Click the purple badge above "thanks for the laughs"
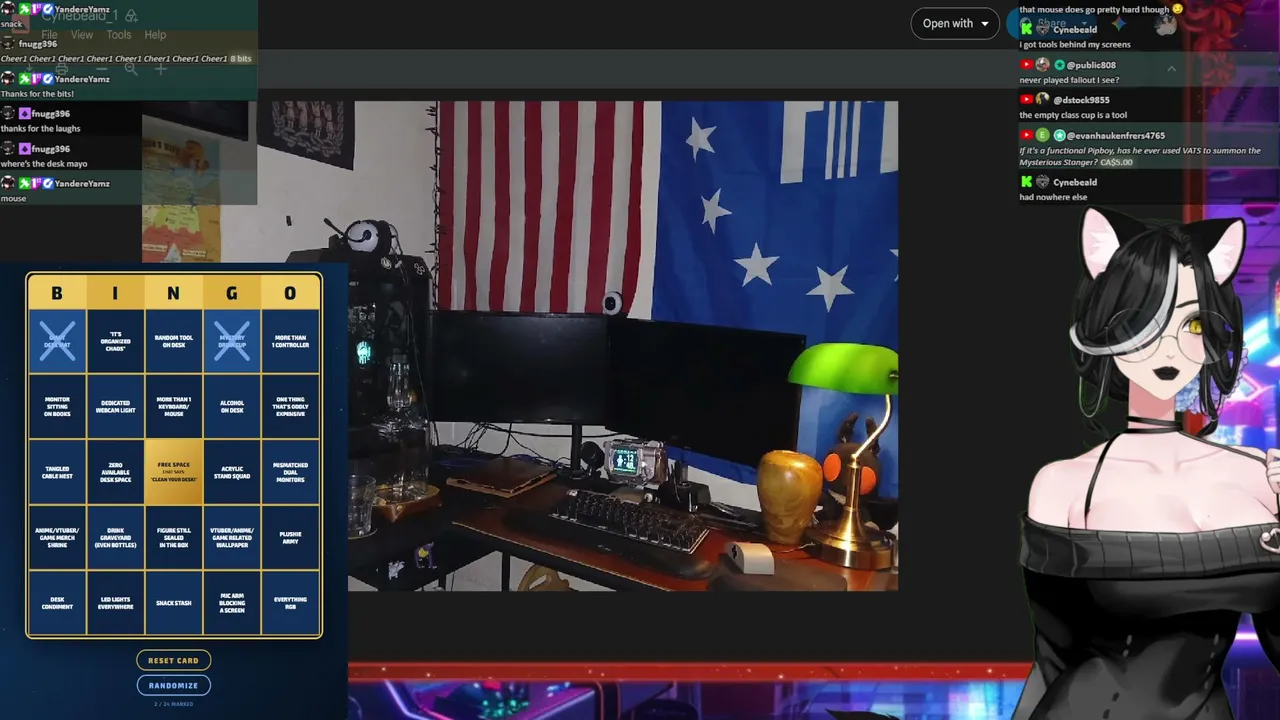 pos(24,114)
